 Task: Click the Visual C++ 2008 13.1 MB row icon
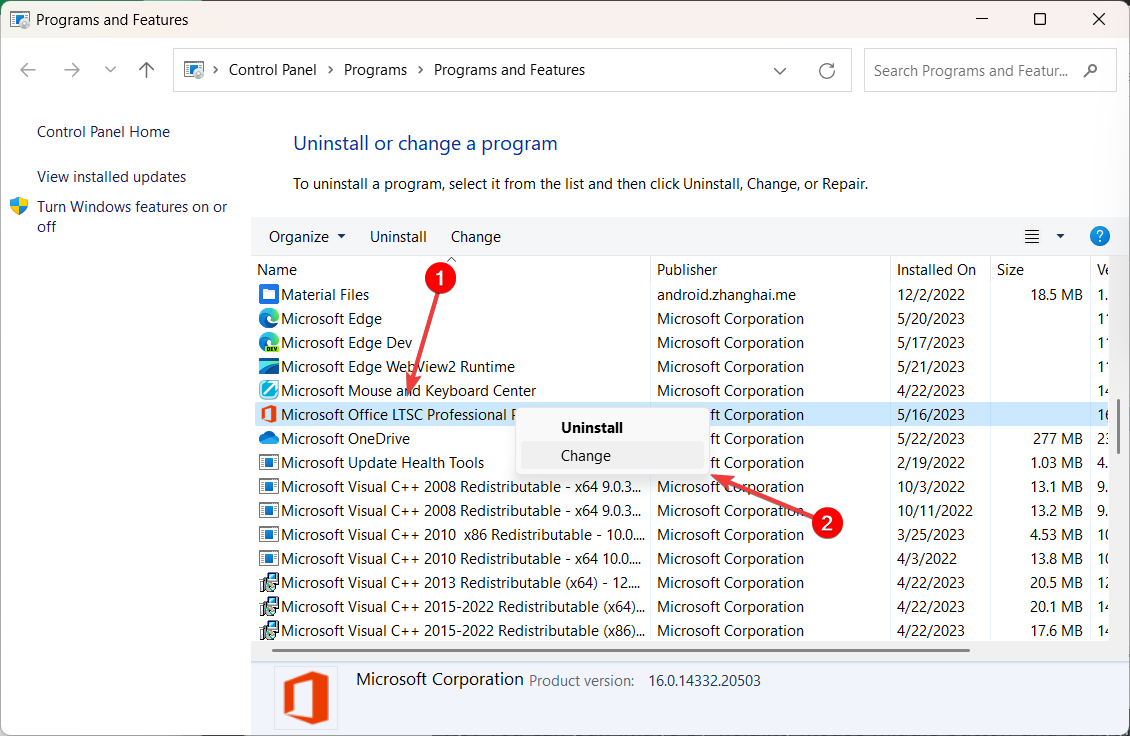coord(269,487)
